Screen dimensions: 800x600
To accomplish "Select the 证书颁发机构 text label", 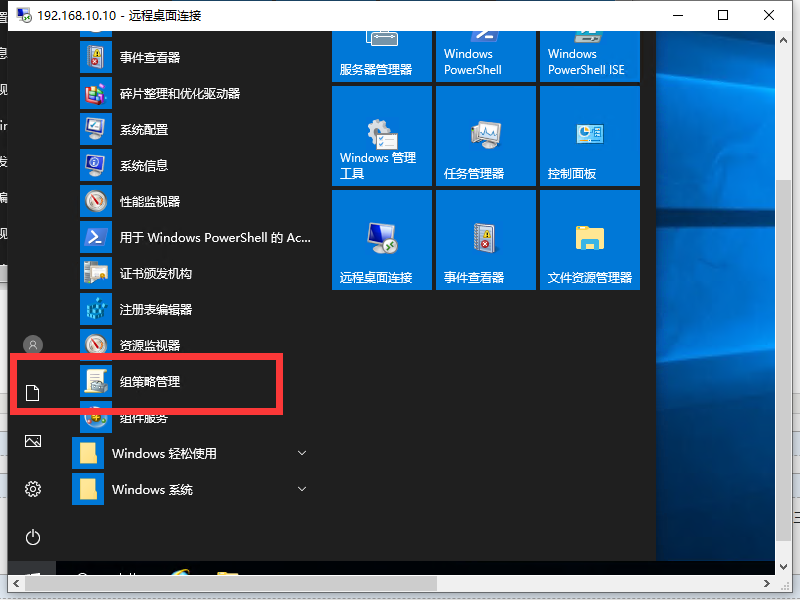I will pyautogui.click(x=156, y=273).
